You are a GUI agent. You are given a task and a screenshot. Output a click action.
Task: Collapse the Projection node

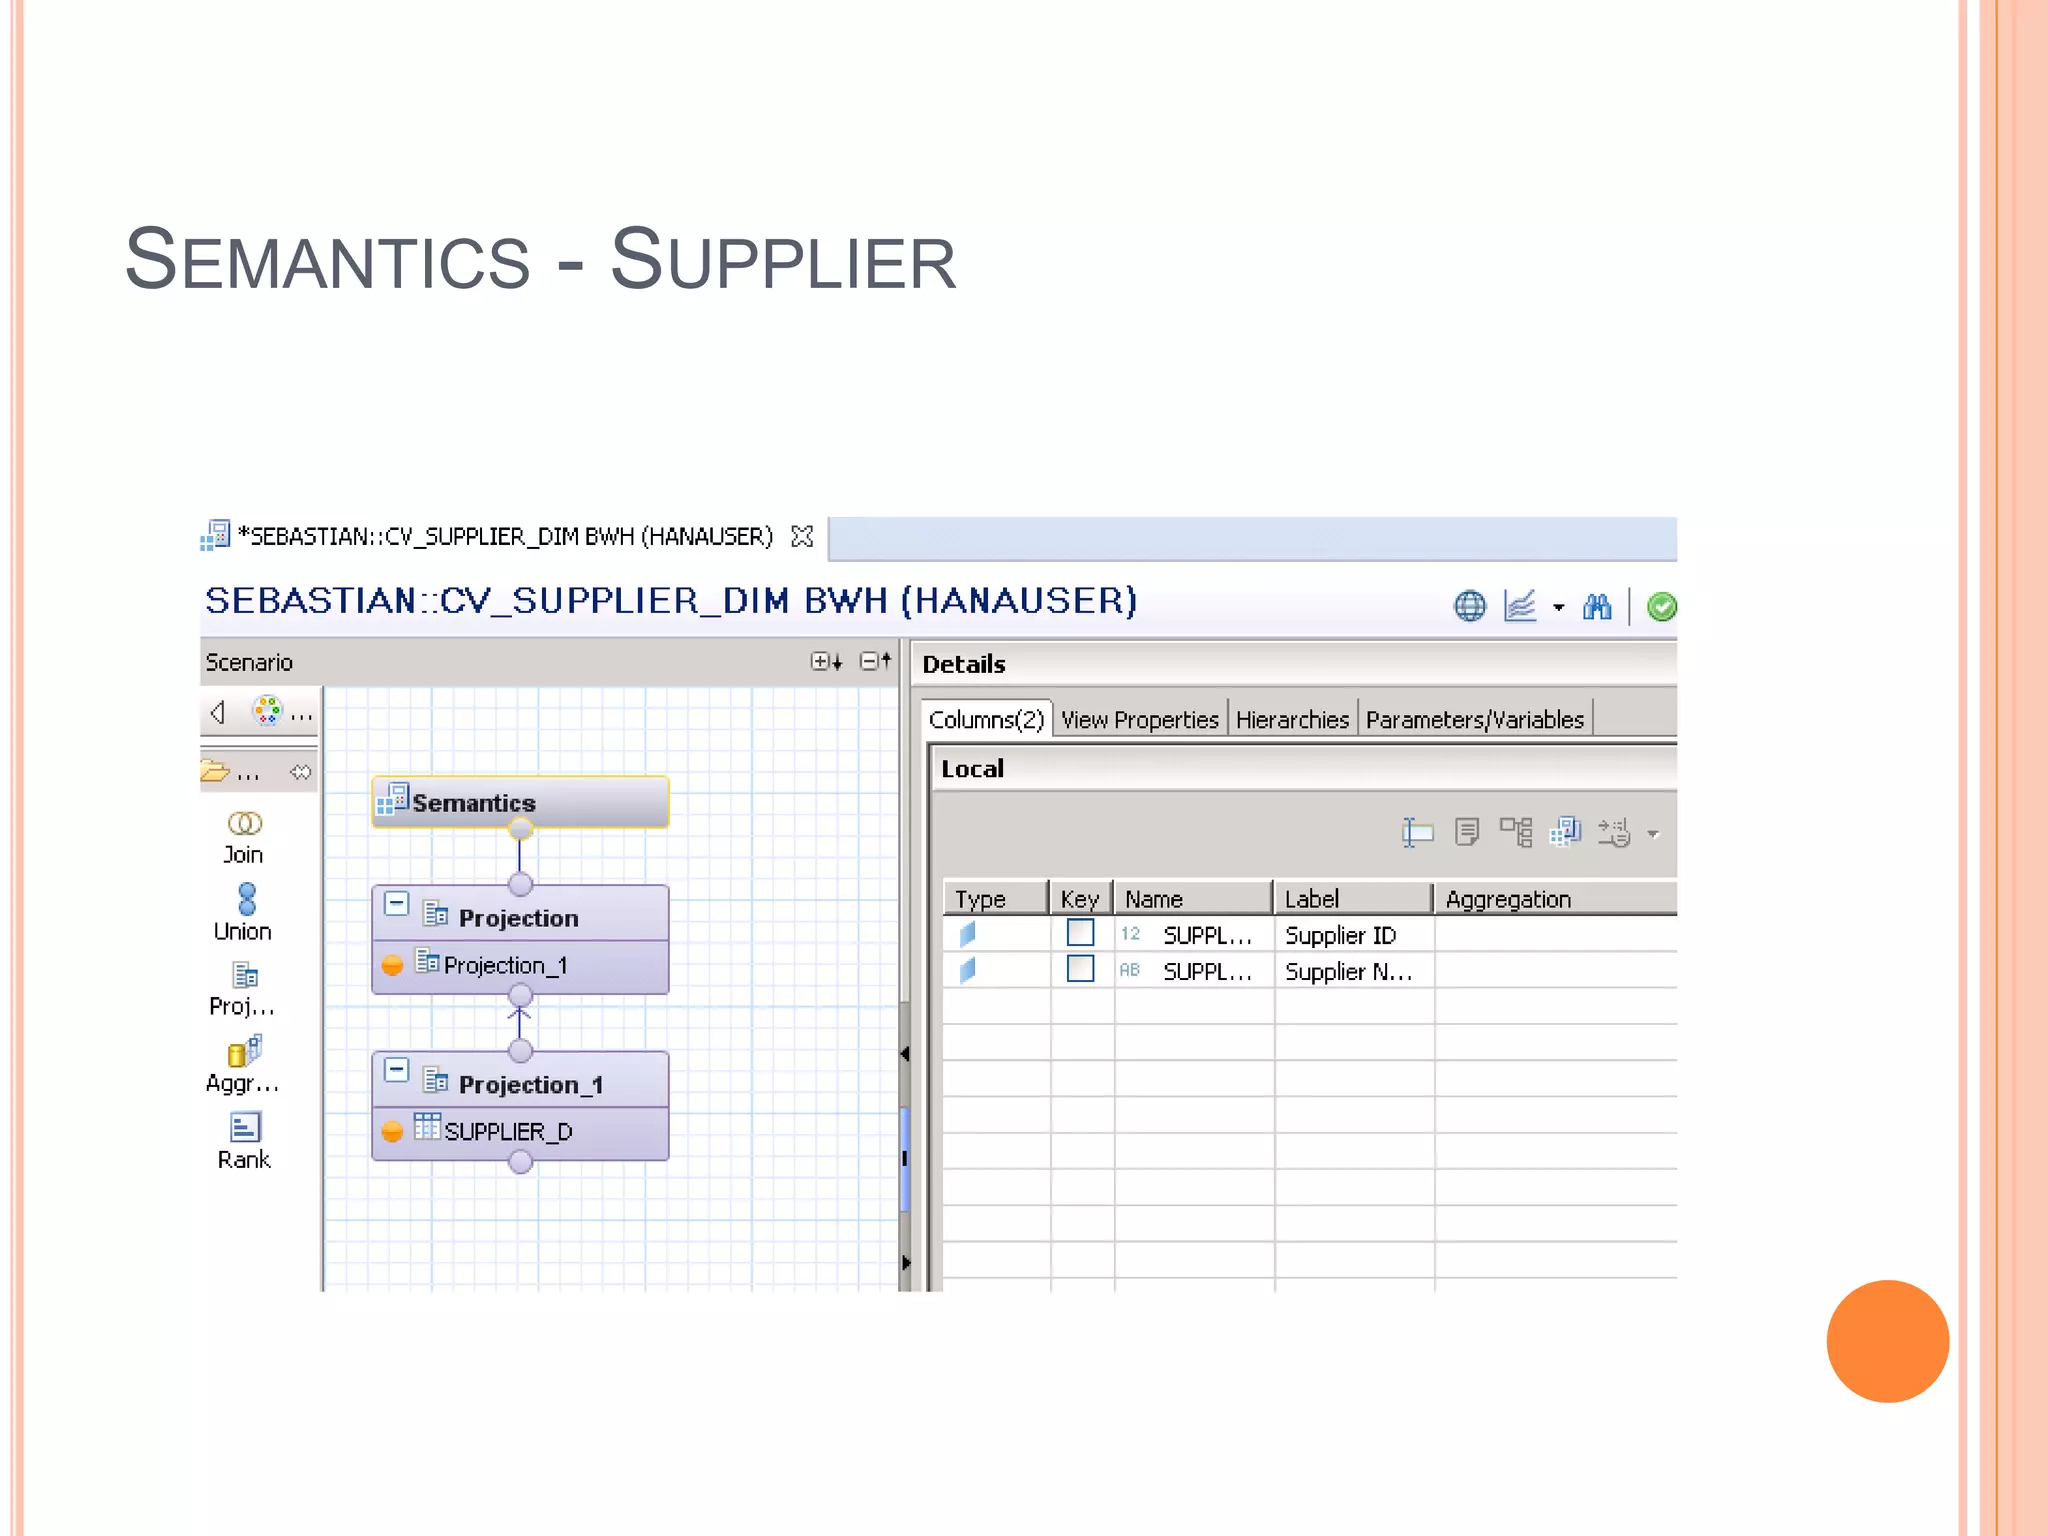[x=397, y=904]
